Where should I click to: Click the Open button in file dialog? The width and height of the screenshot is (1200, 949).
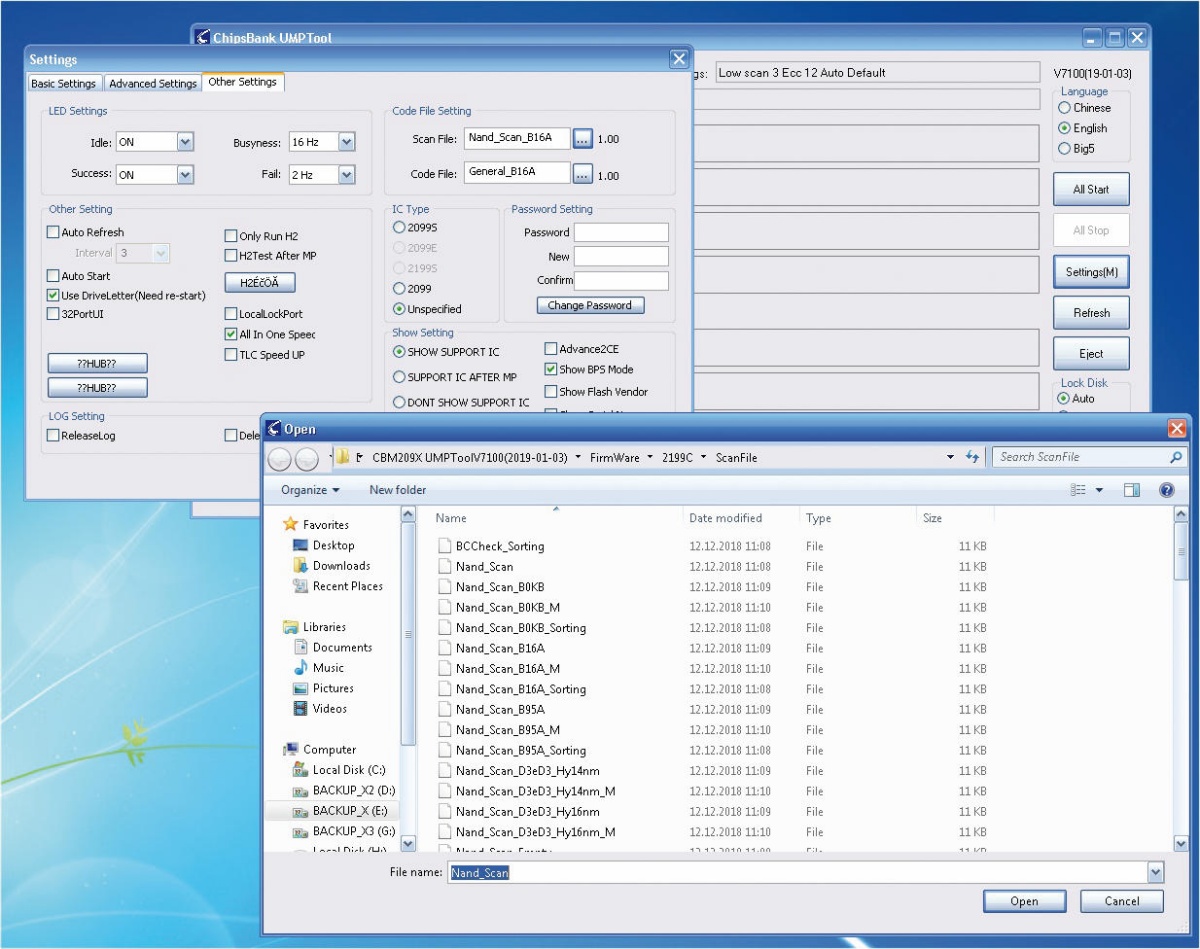tap(1024, 901)
